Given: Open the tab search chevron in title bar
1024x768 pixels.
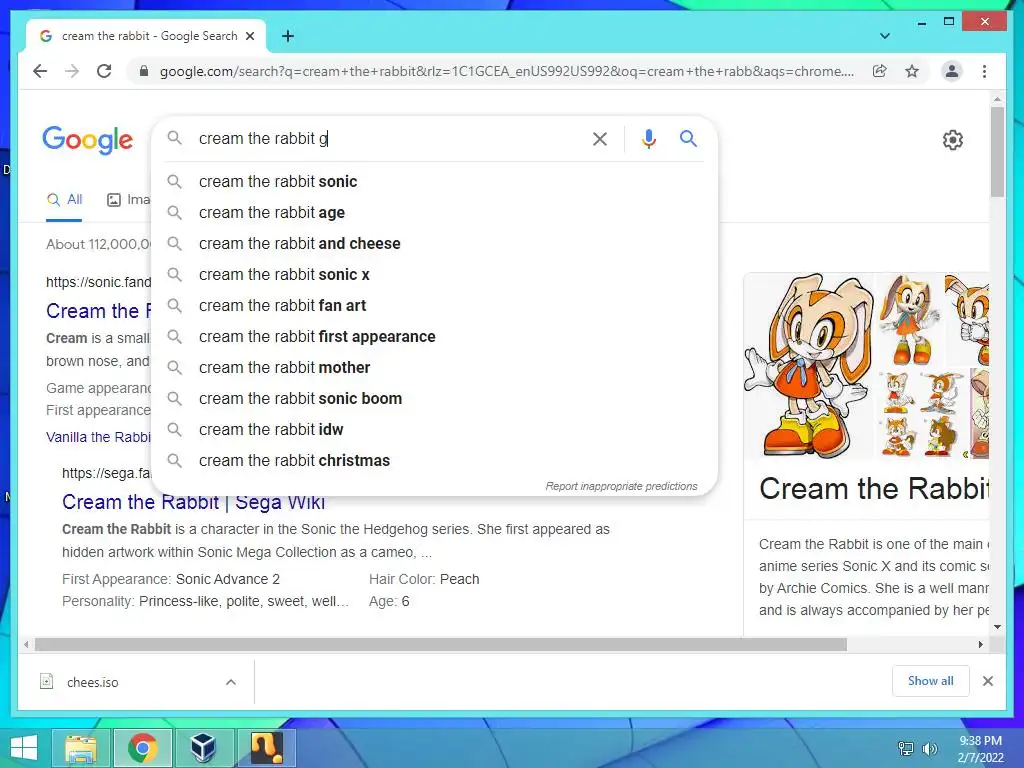Looking at the screenshot, I should [885, 36].
